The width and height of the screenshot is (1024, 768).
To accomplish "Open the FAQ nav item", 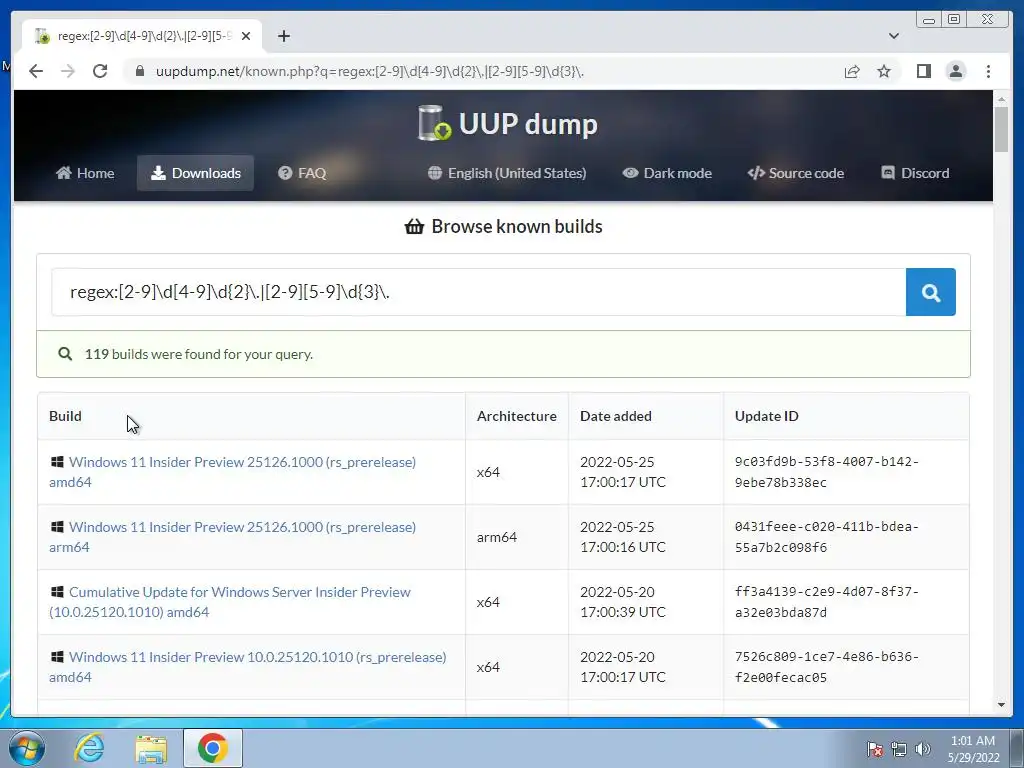I will click(302, 173).
